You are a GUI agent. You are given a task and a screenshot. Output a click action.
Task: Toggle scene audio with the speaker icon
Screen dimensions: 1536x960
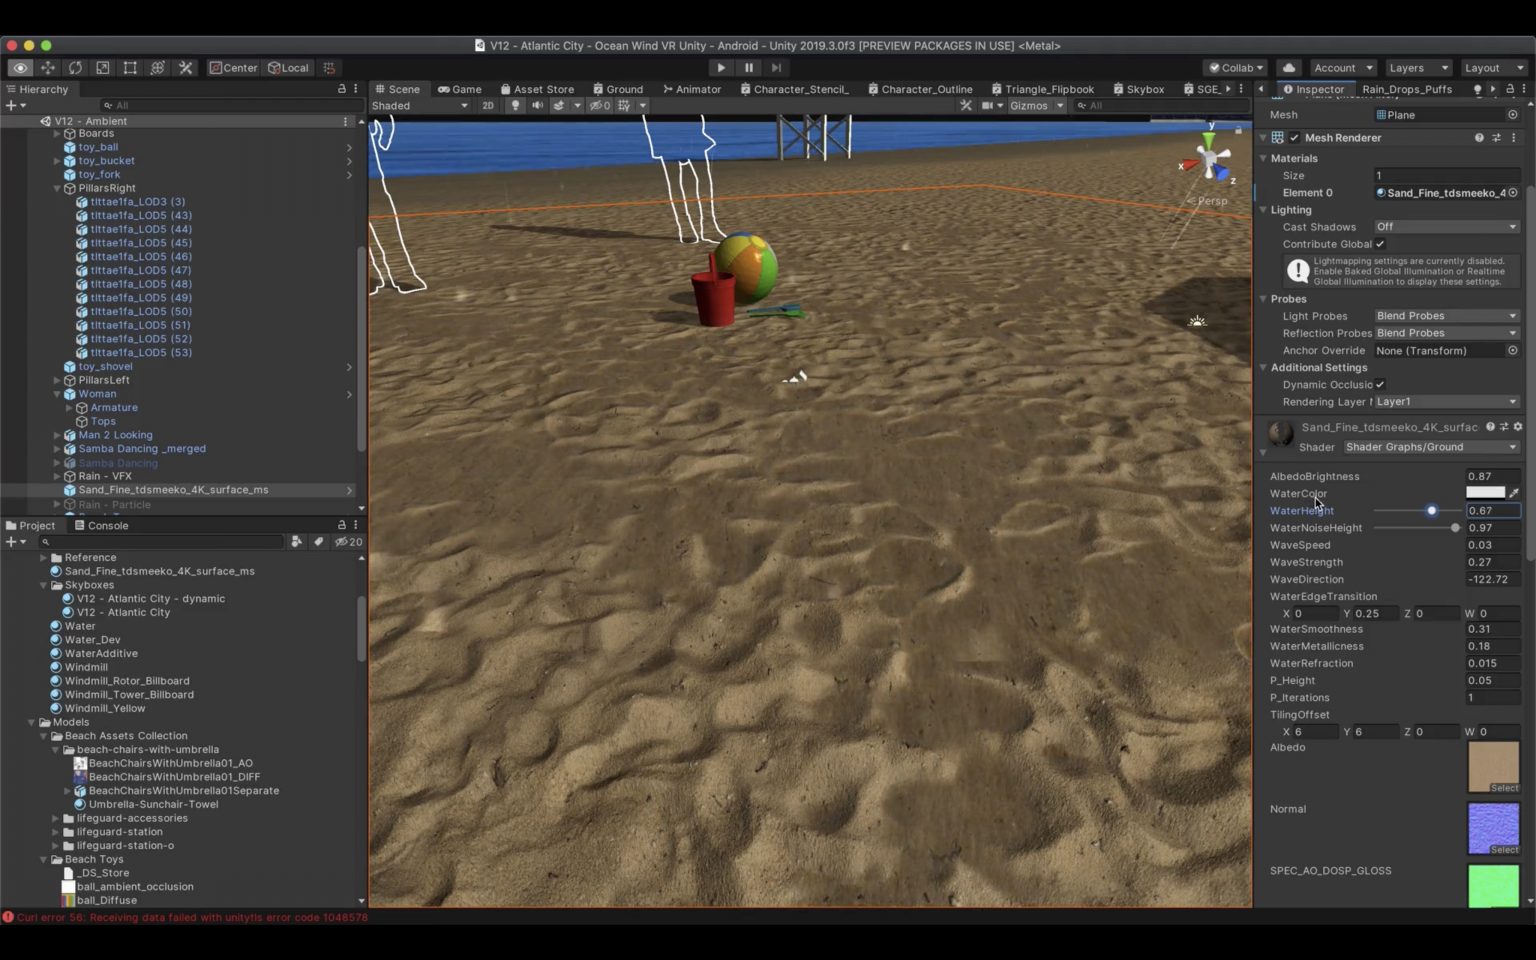tap(537, 106)
